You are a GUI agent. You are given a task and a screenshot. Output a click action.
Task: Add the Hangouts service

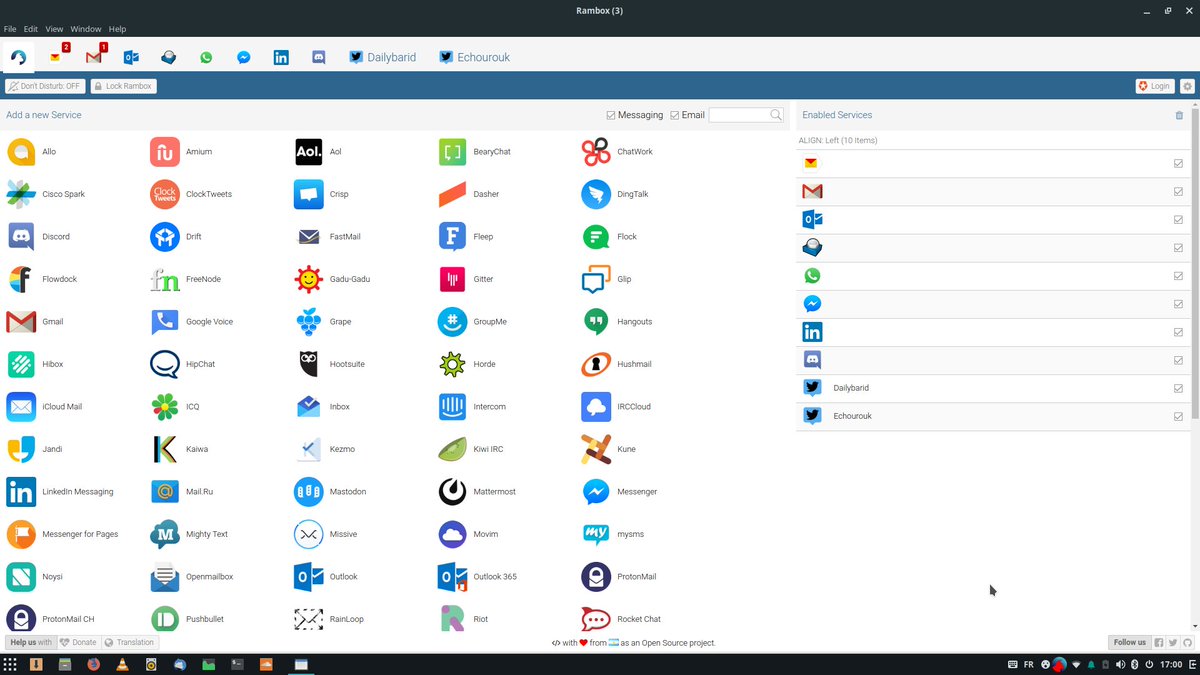(x=617, y=322)
